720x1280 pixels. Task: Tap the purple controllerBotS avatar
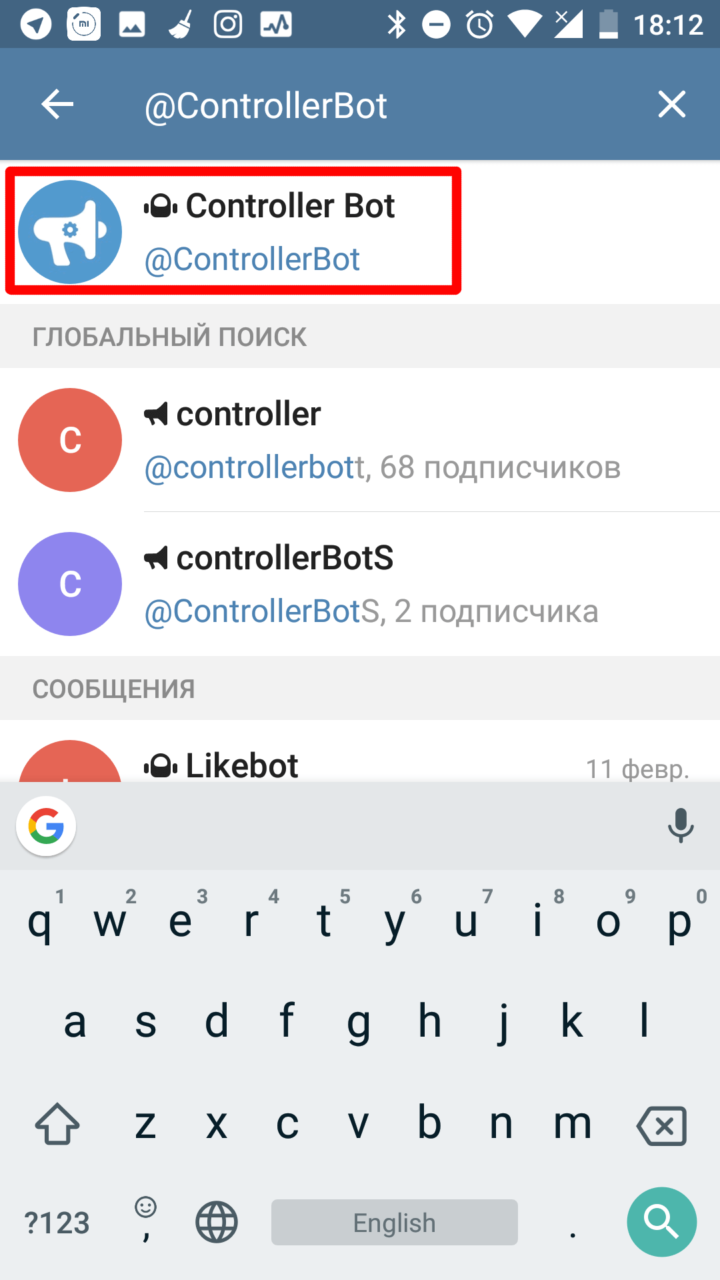tap(70, 584)
